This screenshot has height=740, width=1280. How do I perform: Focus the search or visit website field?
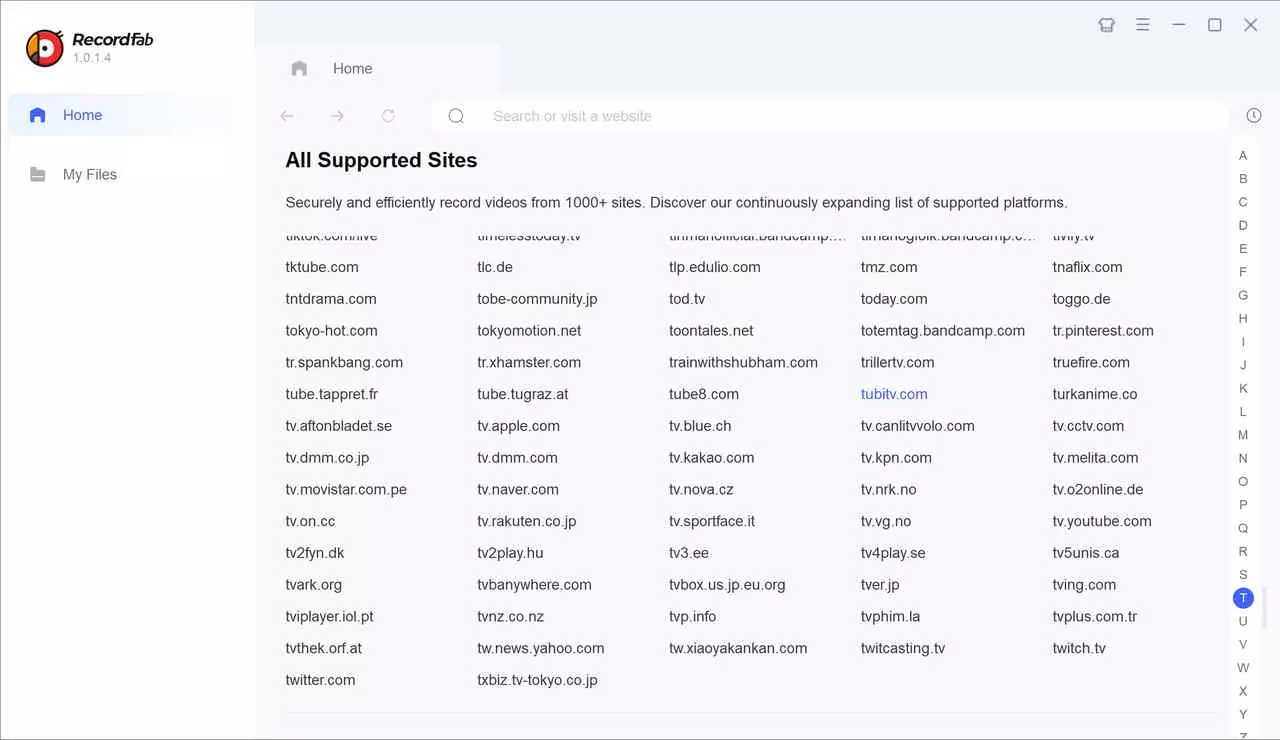pos(830,116)
